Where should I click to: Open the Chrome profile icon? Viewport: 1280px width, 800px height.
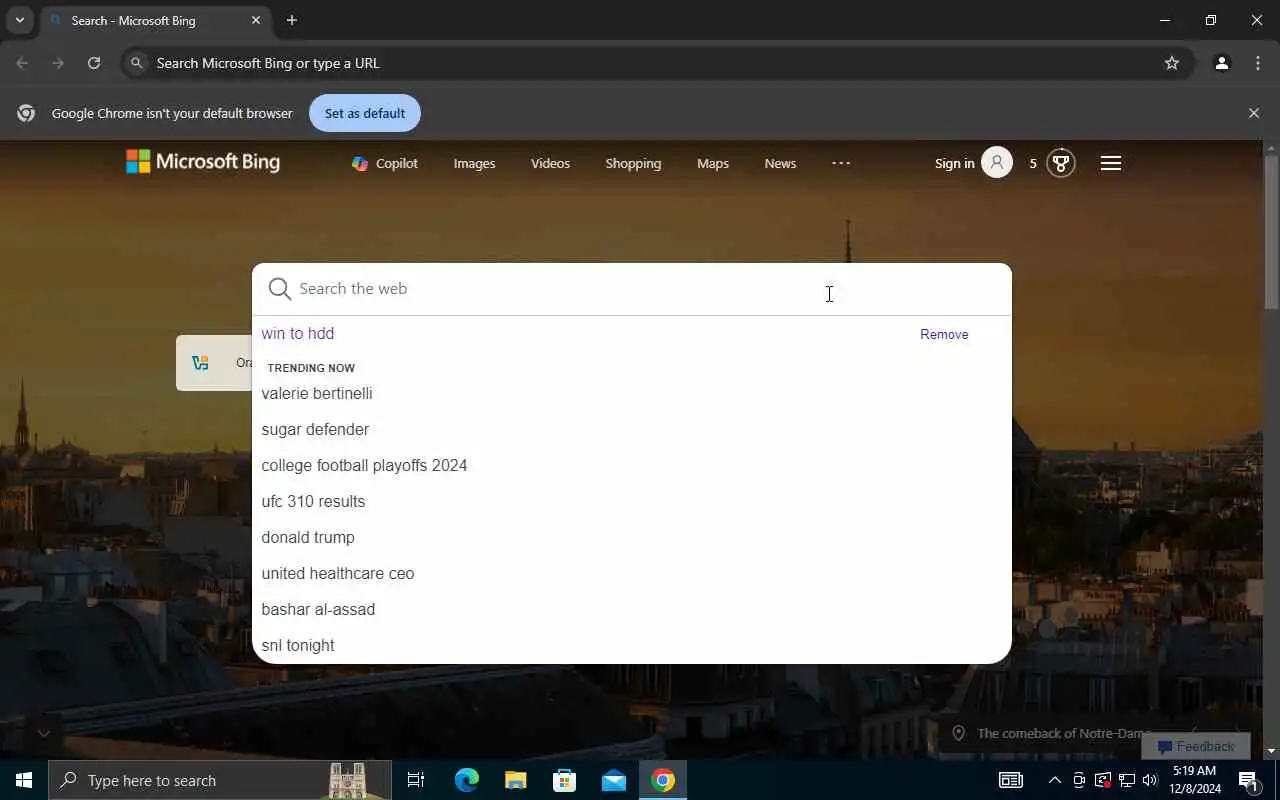click(1222, 63)
